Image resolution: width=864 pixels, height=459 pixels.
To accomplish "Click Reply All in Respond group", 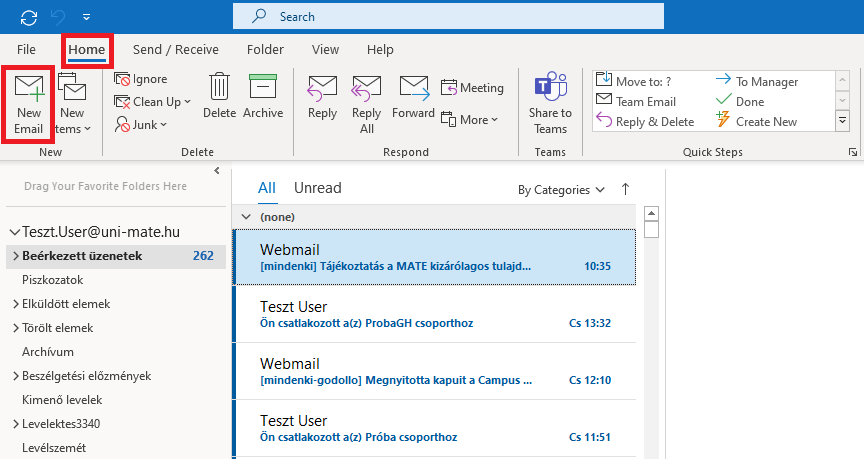I will point(366,105).
